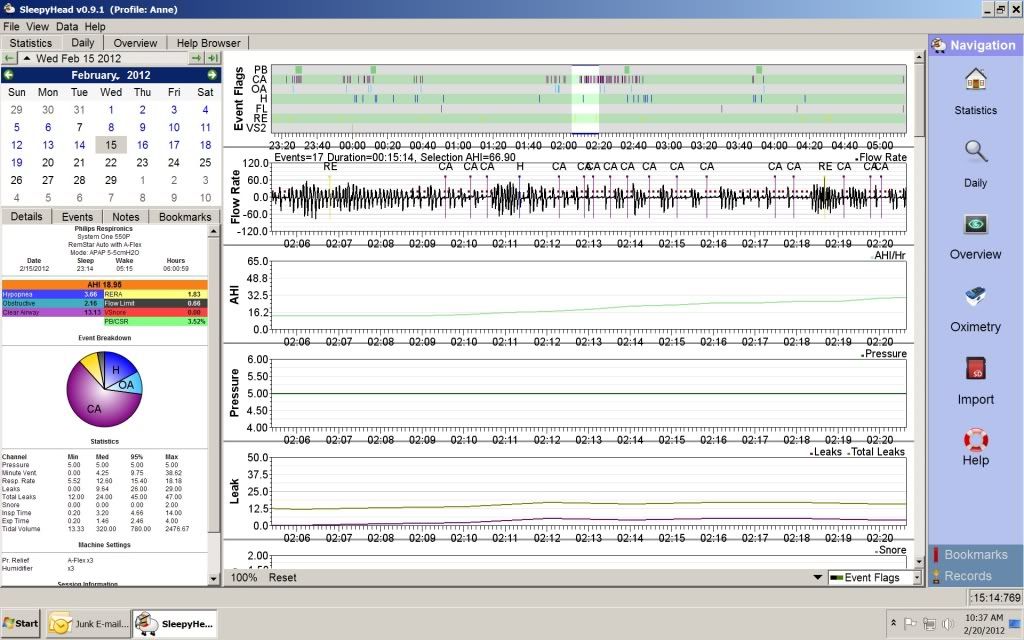
Task: Click the Flow Rate graph title
Action: click(235, 197)
